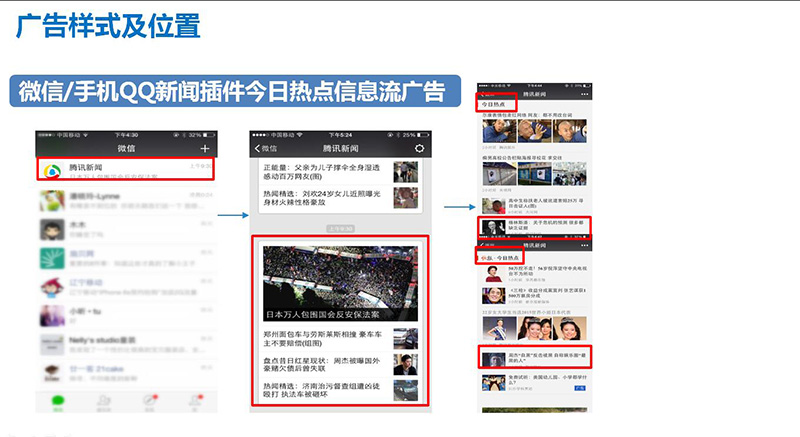
Task: Tap the plus icon in WeChat header
Action: [205, 148]
